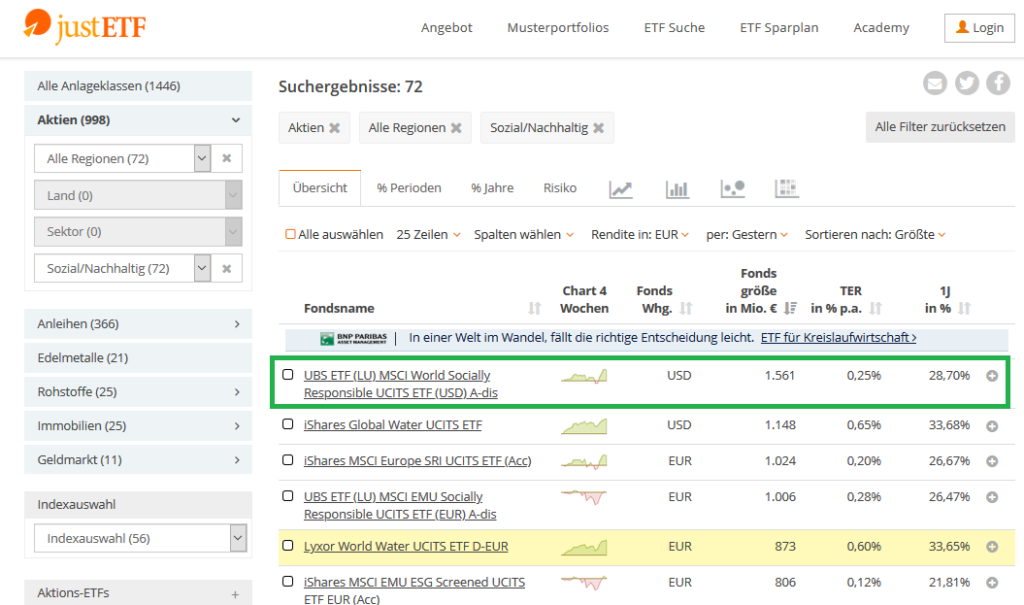Open ETF für Kreislaufwirtschaft link
1024x605 pixels.
coord(839,338)
